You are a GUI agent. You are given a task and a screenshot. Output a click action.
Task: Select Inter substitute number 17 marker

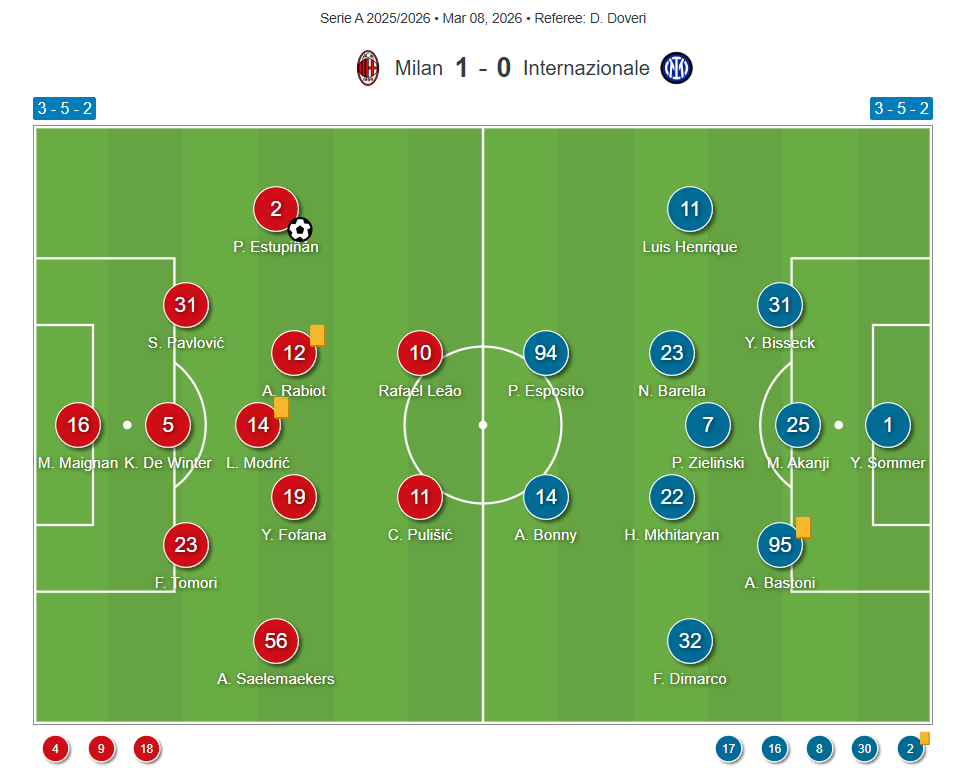click(729, 748)
